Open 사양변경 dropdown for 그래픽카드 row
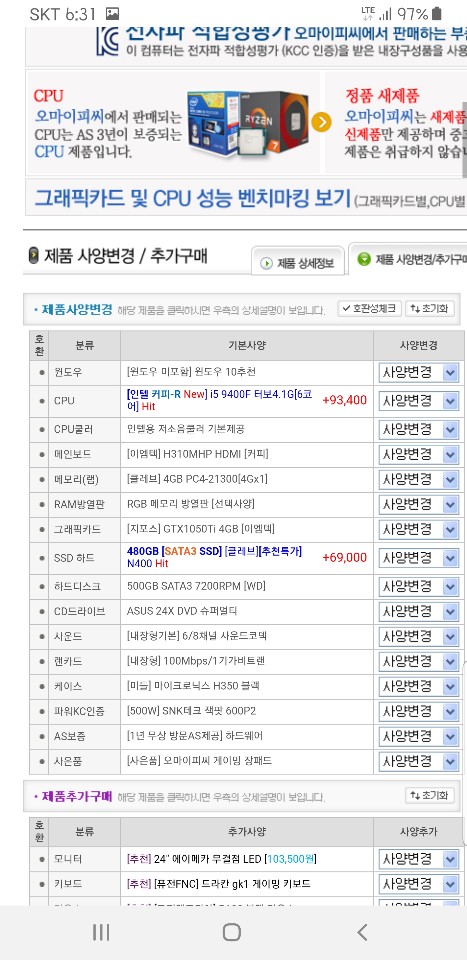 [419, 529]
